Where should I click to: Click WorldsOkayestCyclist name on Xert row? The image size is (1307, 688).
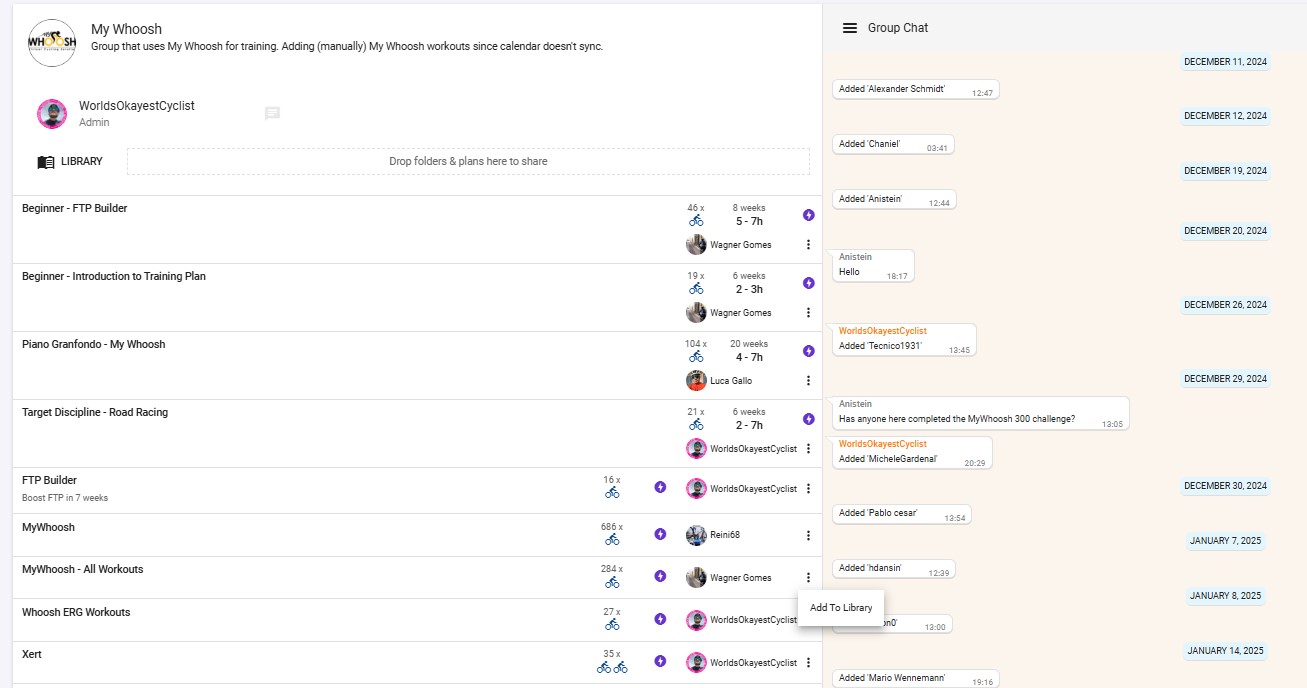[x=754, y=663]
